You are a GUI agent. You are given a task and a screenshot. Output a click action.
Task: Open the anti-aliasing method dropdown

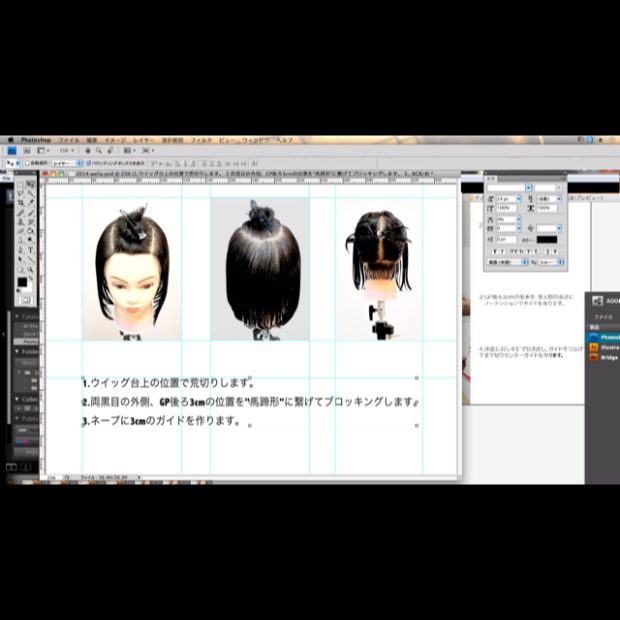tap(551, 262)
